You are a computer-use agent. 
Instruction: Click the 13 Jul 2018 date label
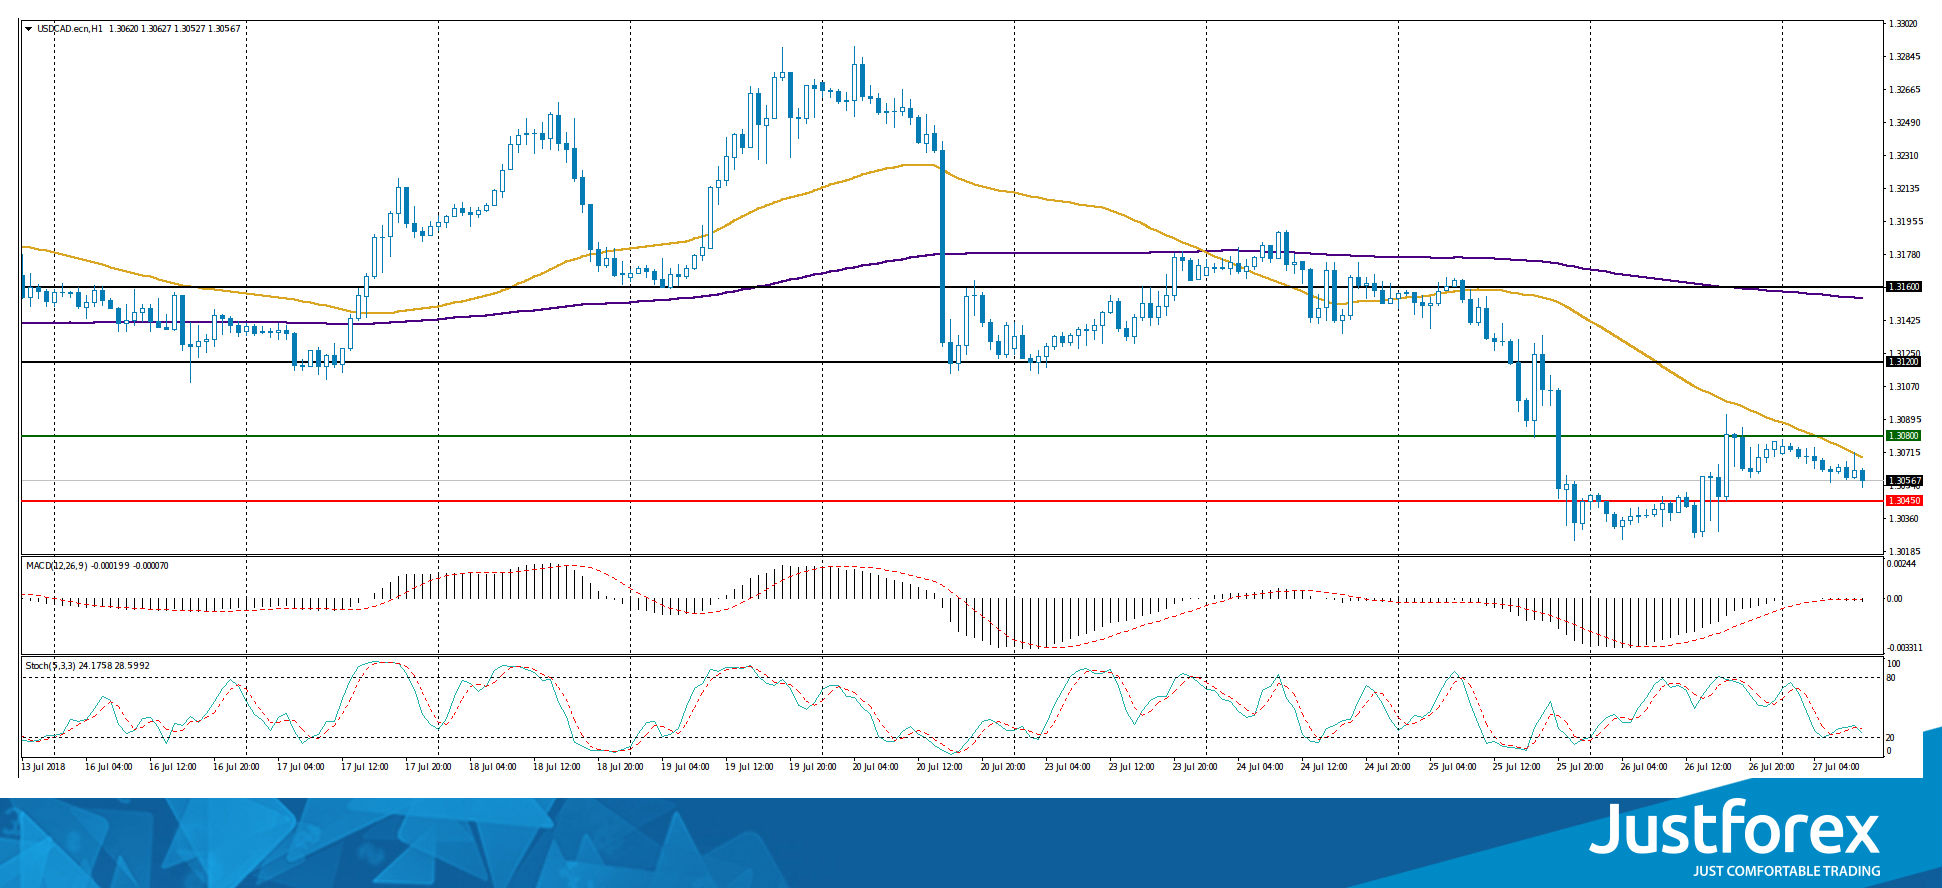[x=44, y=767]
